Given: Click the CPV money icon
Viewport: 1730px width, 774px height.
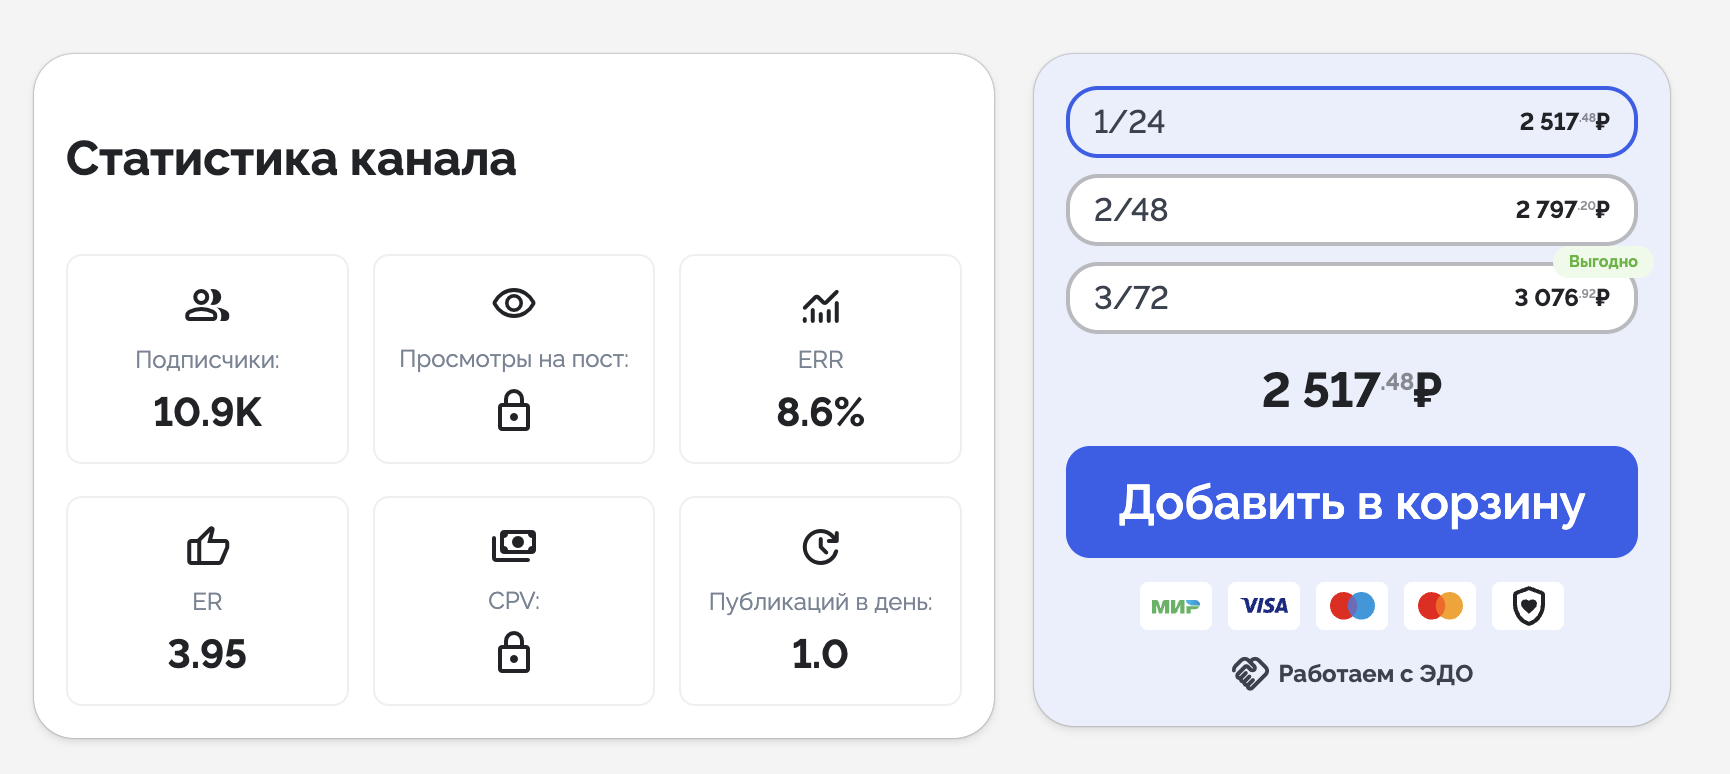Looking at the screenshot, I should pos(514,545).
